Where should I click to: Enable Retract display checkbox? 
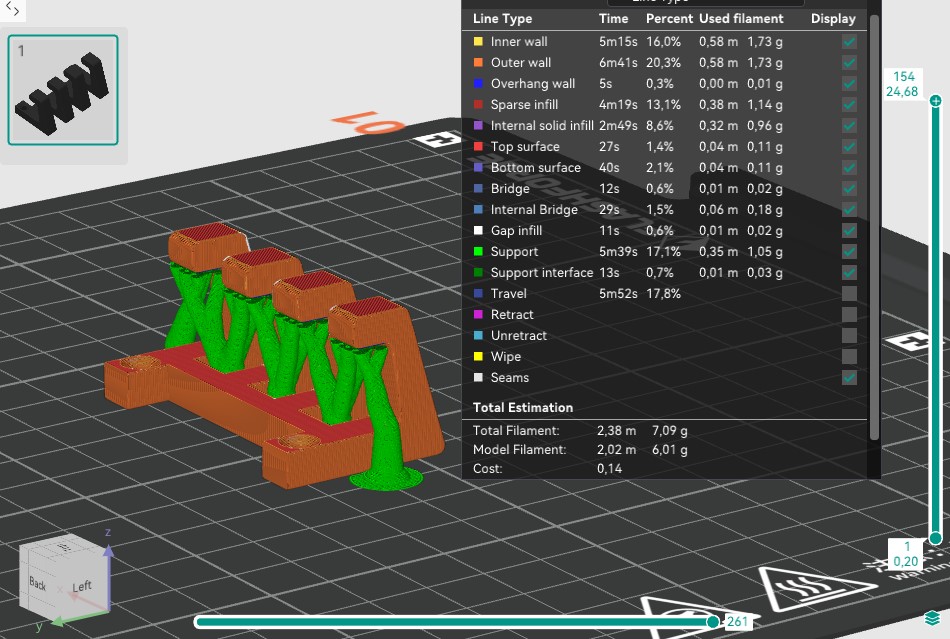click(x=849, y=314)
